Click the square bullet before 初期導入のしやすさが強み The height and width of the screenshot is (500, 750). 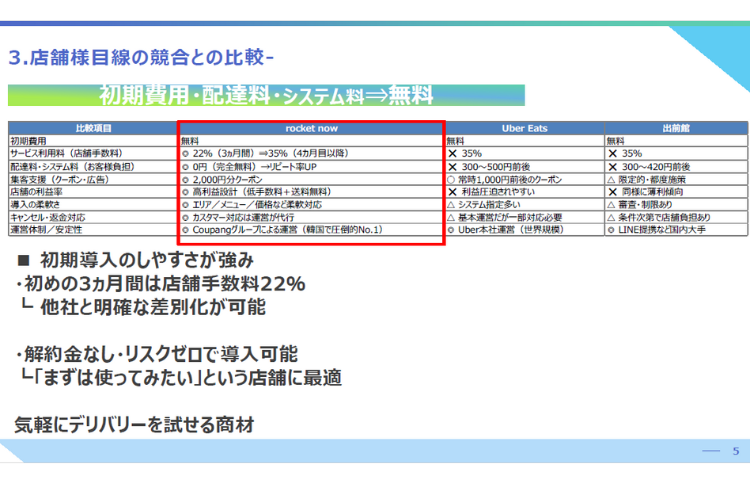pyautogui.click(x=23, y=260)
